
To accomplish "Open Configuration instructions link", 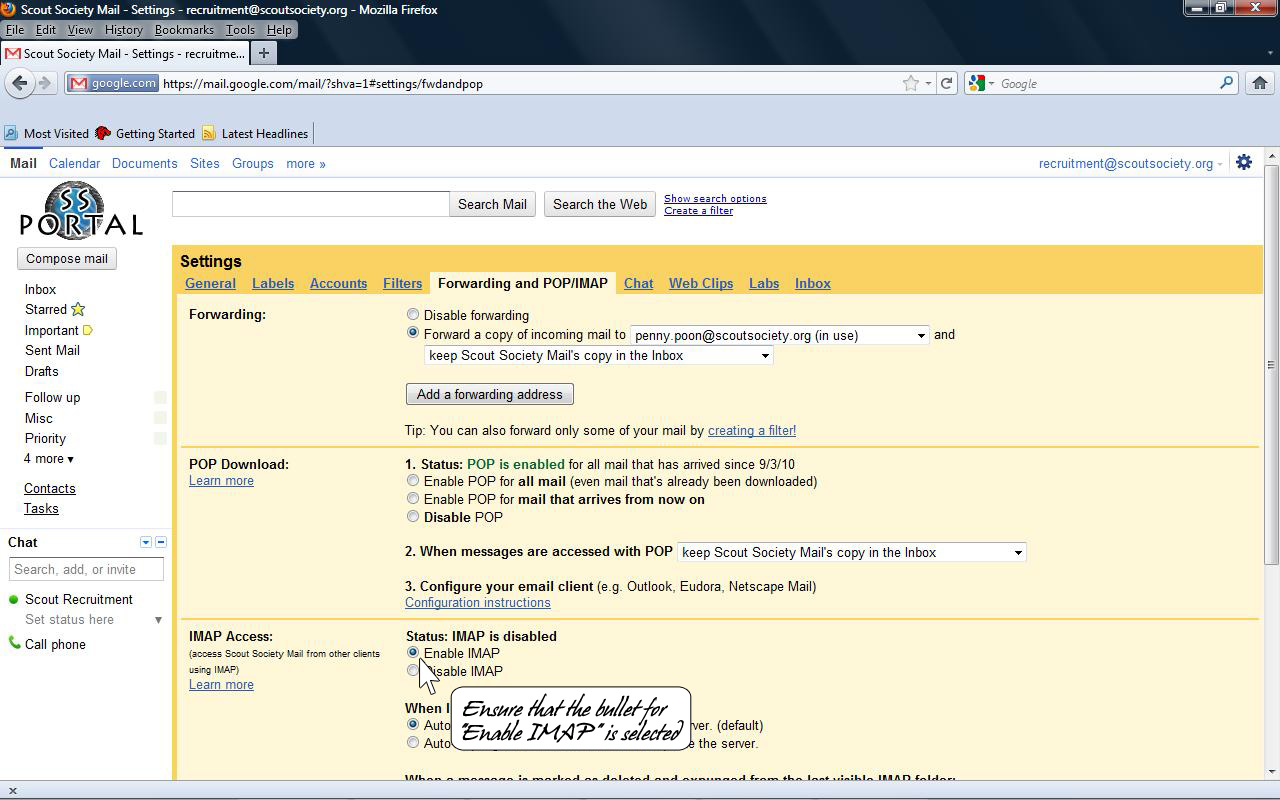I will click(477, 602).
